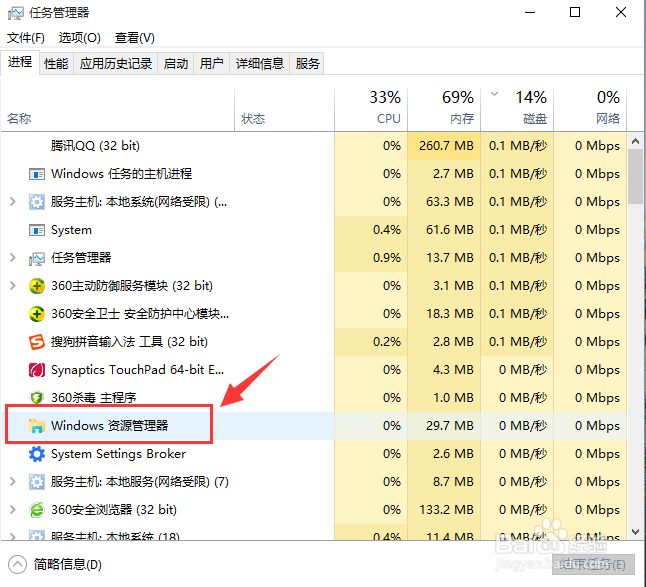Viewport: 646px width, 587px height.
Task: Expand the 360主动防御服务模块 process group
Action: 13,286
